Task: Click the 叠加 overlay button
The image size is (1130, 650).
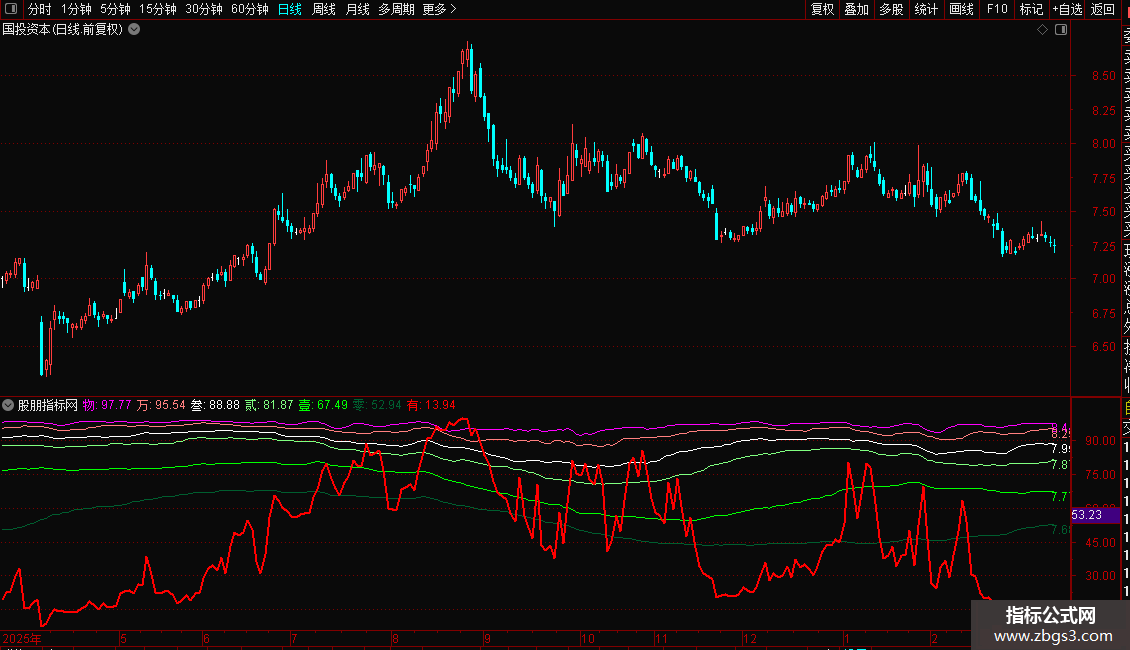Action: point(857,9)
